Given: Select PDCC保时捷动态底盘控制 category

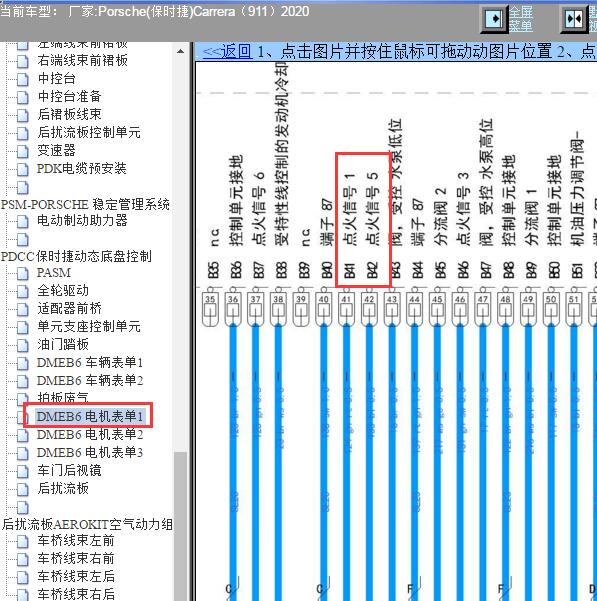Looking at the screenshot, I should 77,256.
